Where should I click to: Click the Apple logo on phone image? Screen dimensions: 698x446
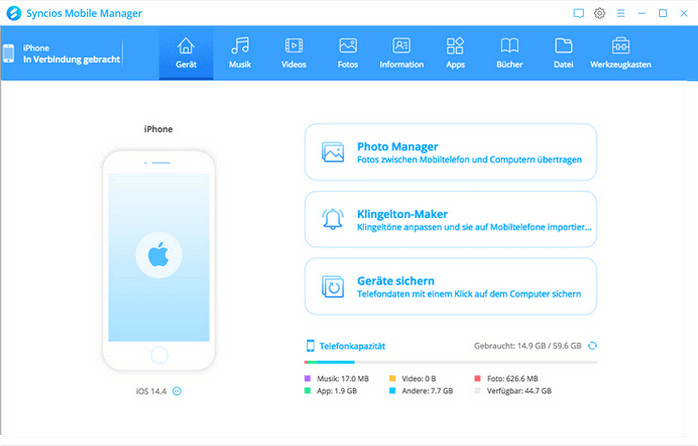pos(158,255)
